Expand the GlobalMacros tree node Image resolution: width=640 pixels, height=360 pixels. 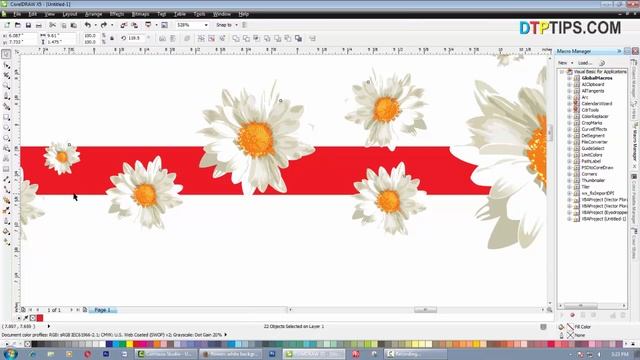tap(569, 78)
